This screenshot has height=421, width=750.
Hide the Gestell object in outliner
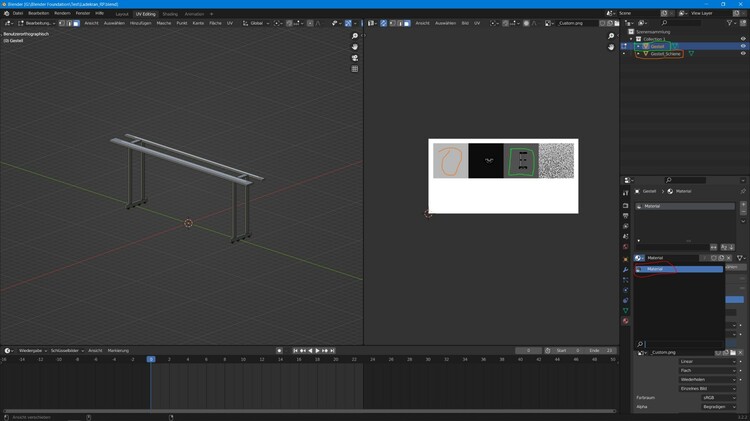(742, 46)
